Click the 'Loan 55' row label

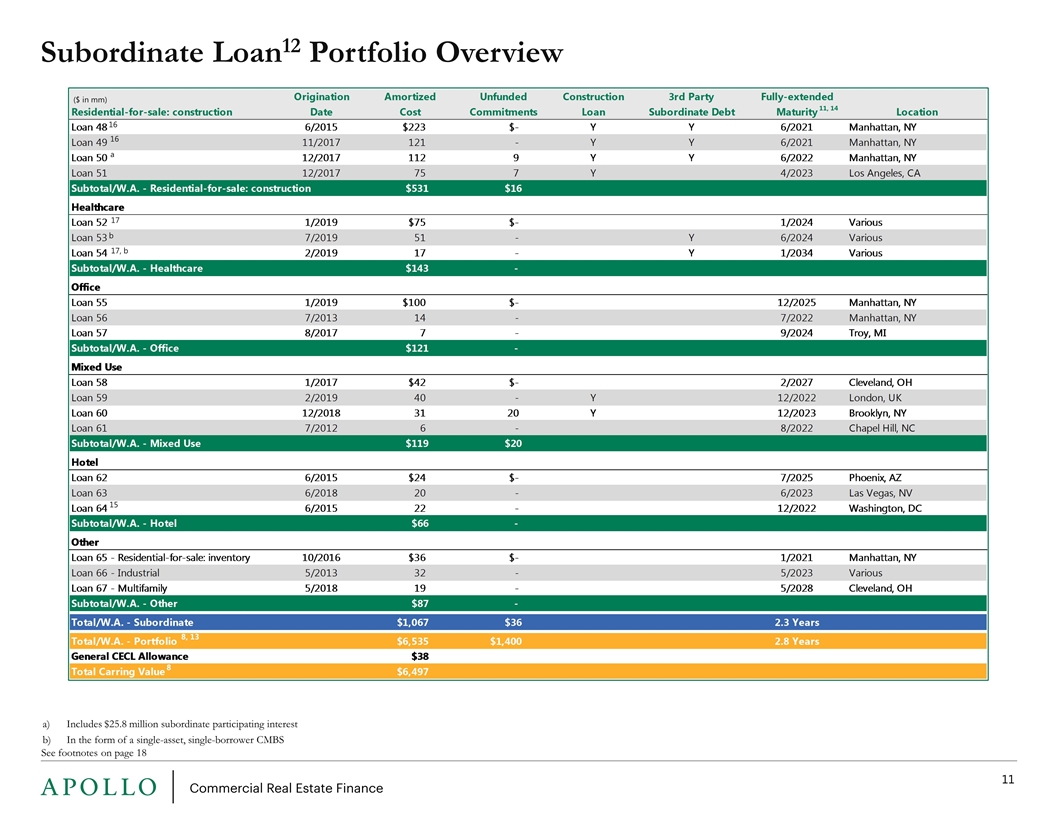(89, 302)
